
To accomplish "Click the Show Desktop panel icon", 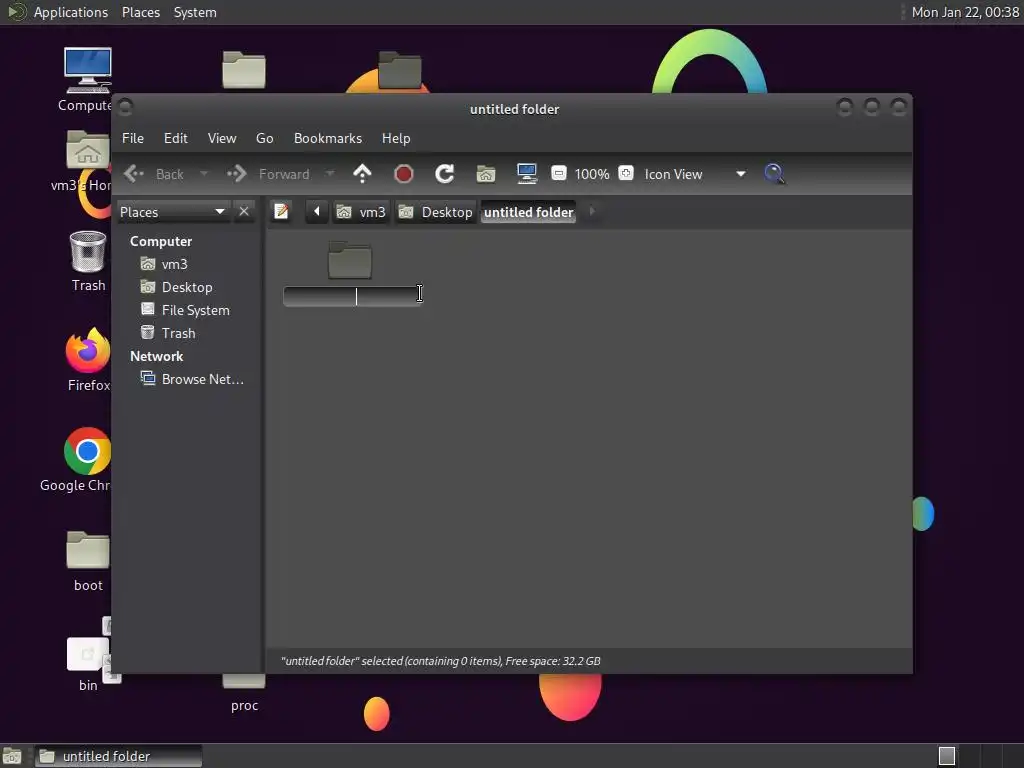I will 12,756.
